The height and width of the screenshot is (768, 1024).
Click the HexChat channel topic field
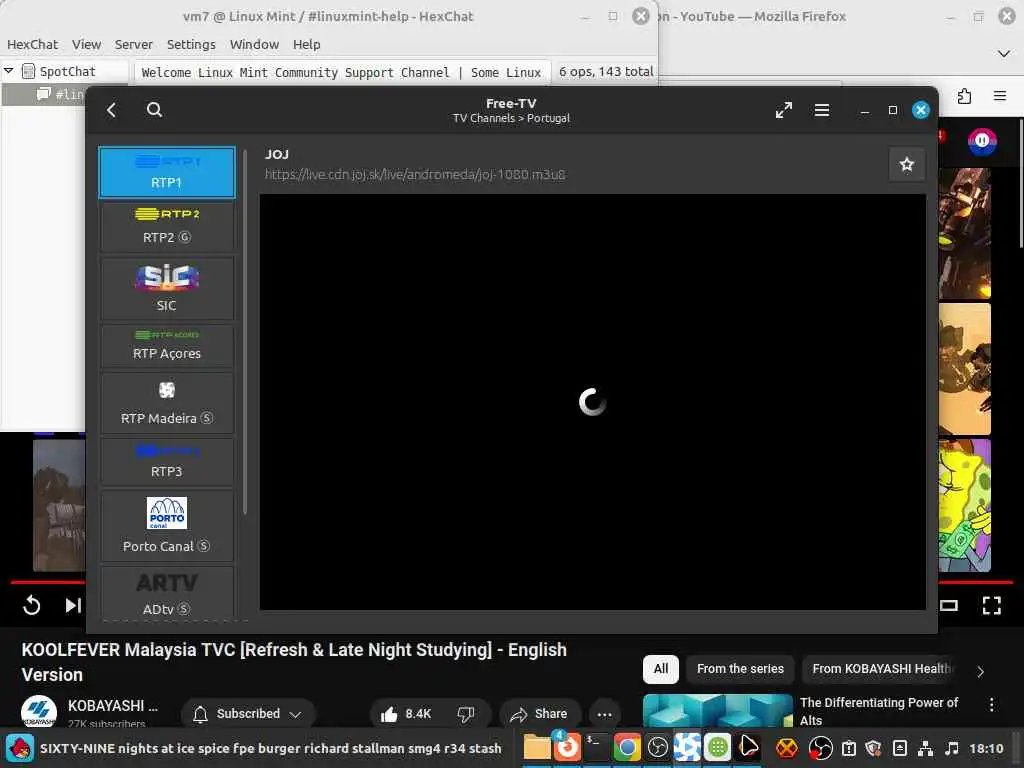(x=342, y=72)
